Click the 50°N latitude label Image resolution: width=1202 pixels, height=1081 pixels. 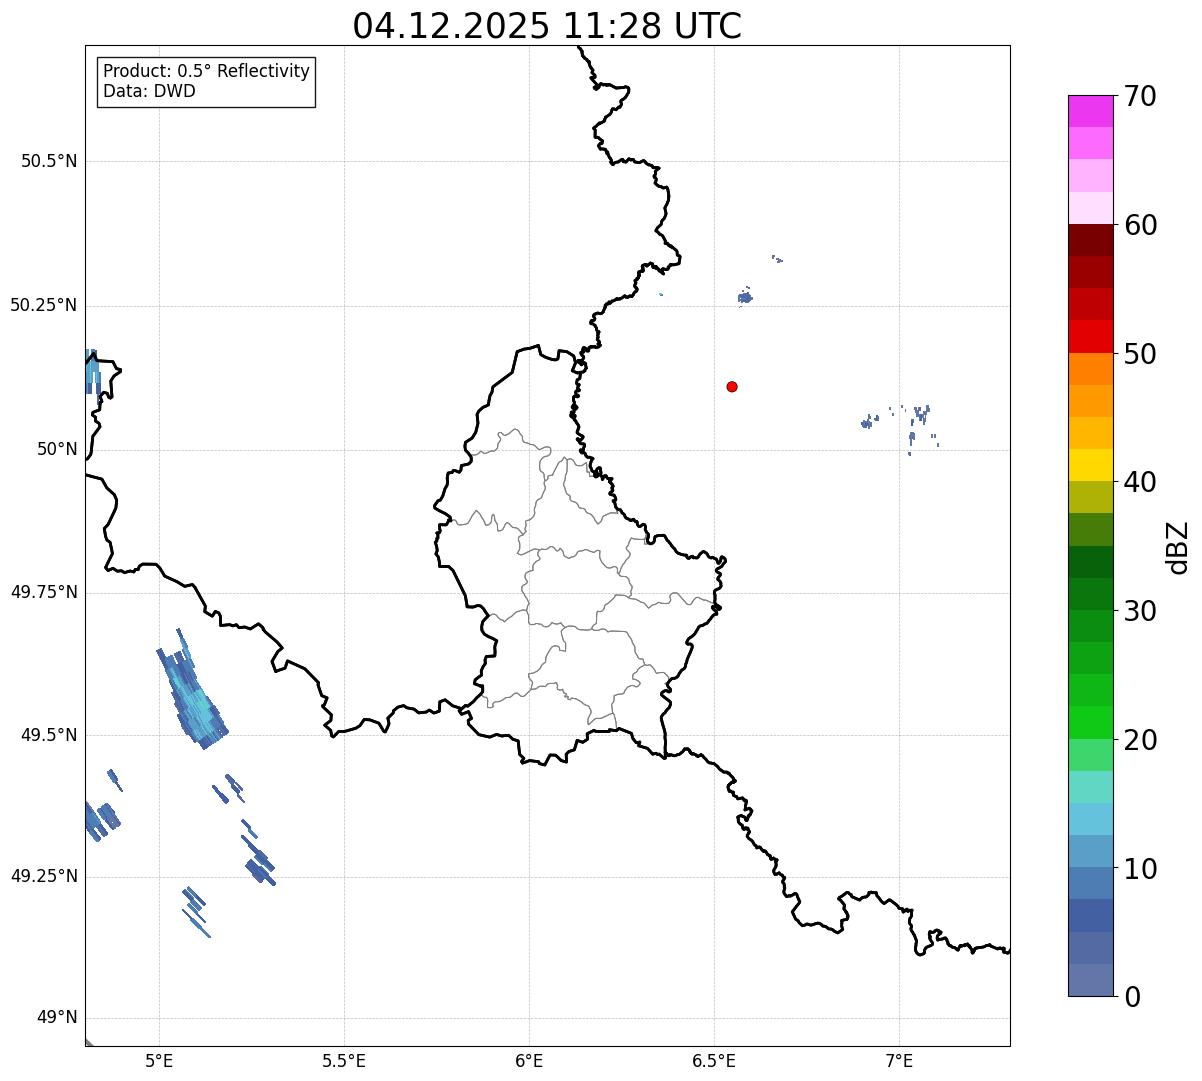(58, 449)
